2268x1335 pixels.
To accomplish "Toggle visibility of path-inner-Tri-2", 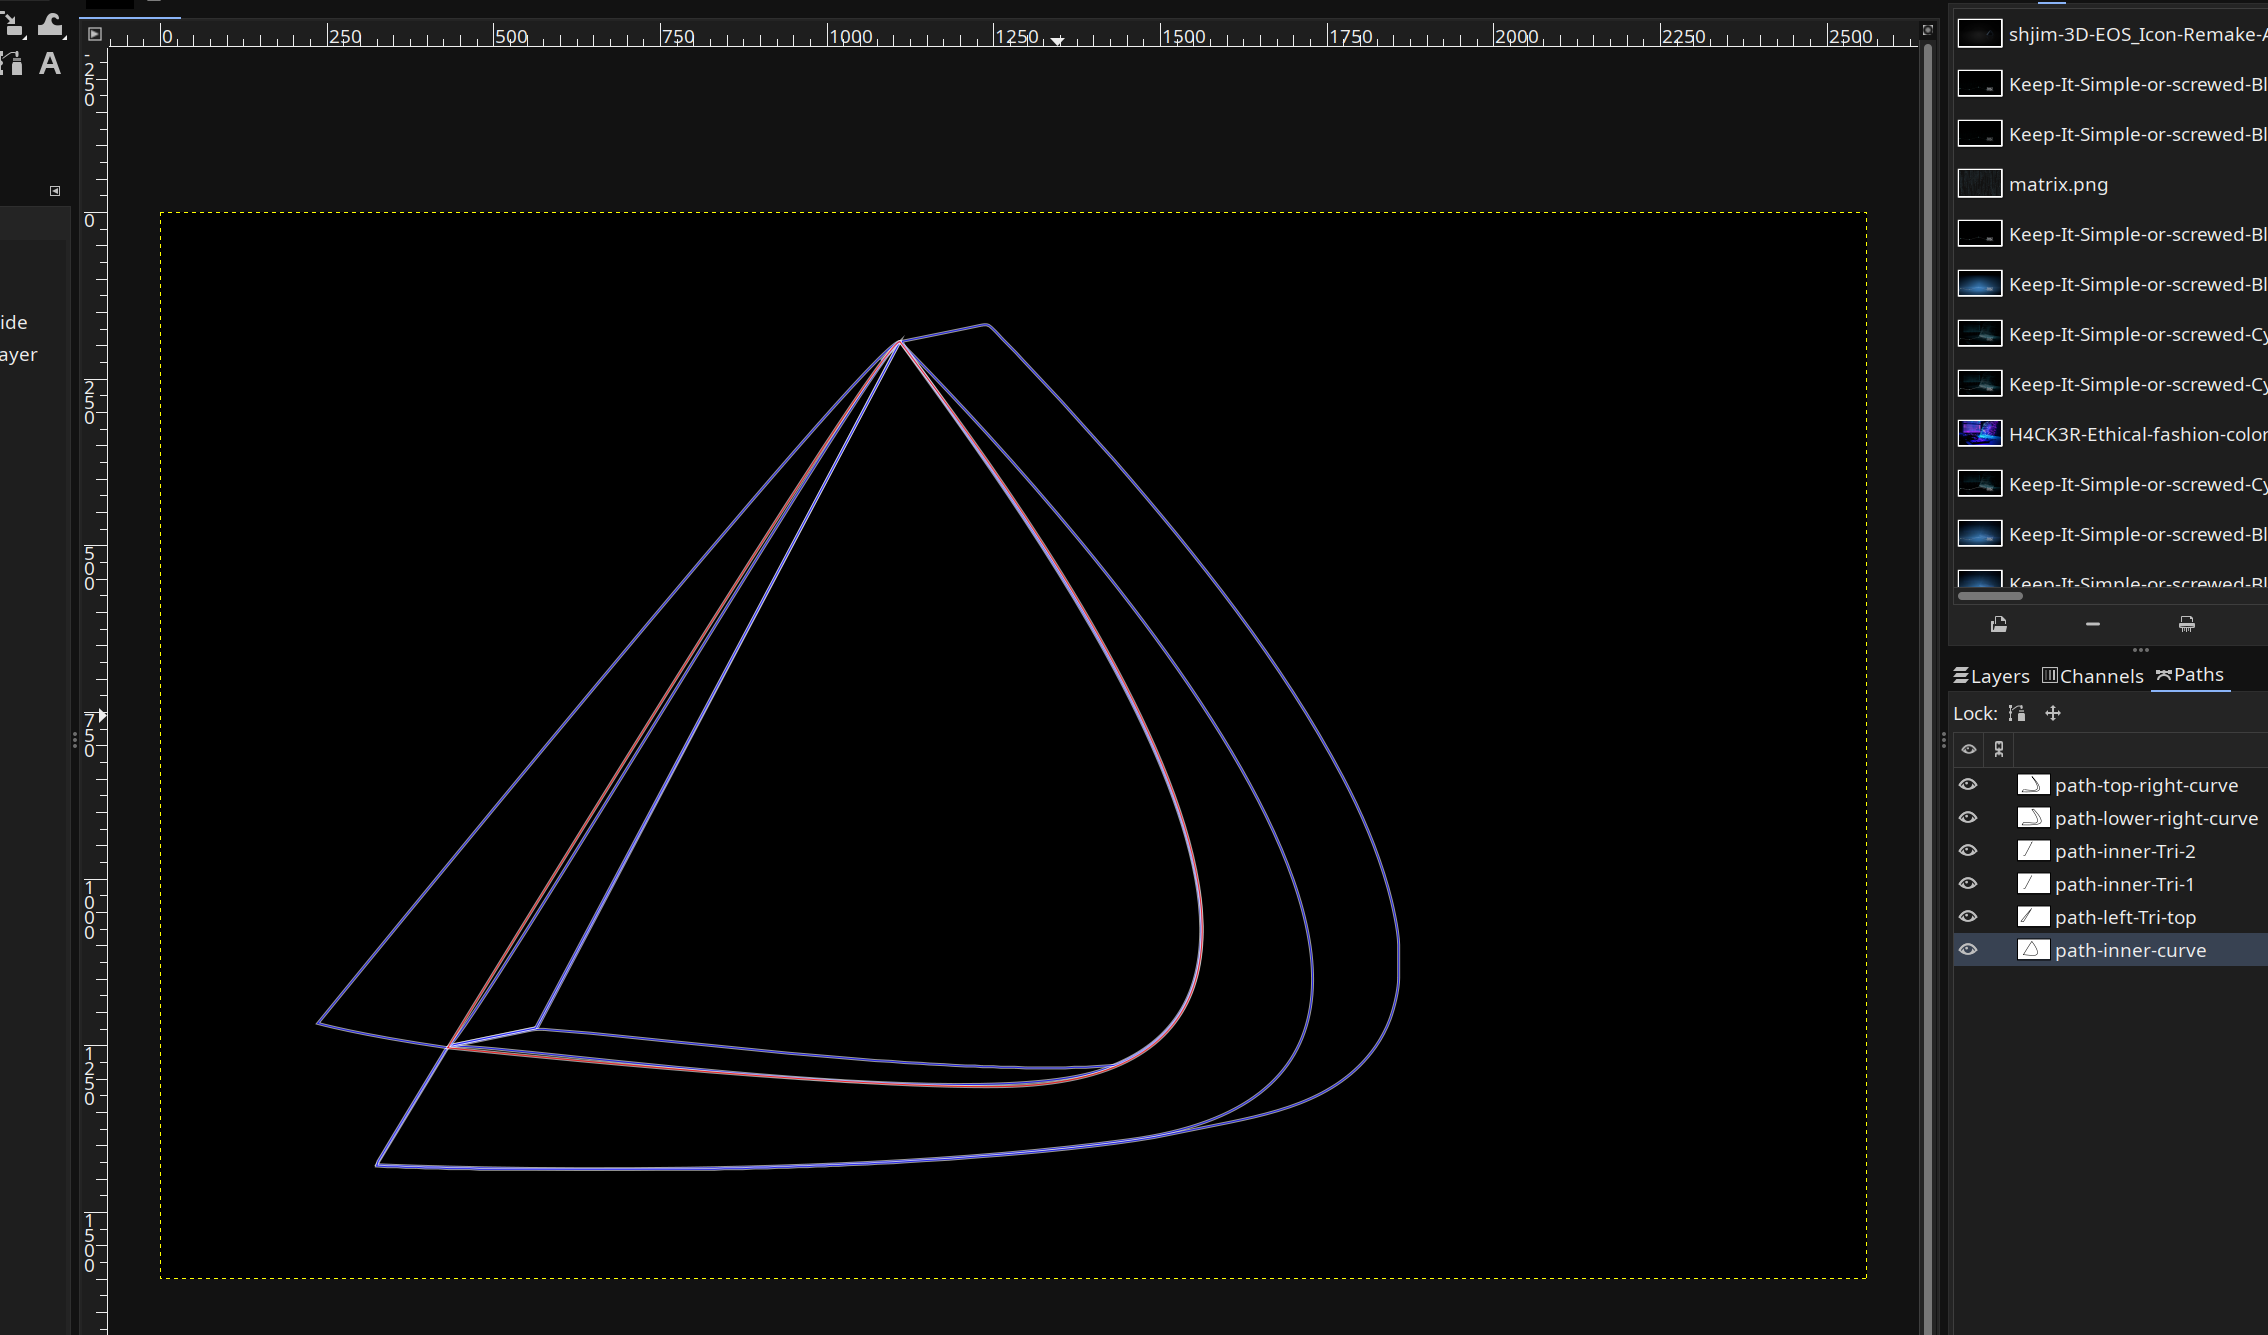I will [x=1968, y=851].
